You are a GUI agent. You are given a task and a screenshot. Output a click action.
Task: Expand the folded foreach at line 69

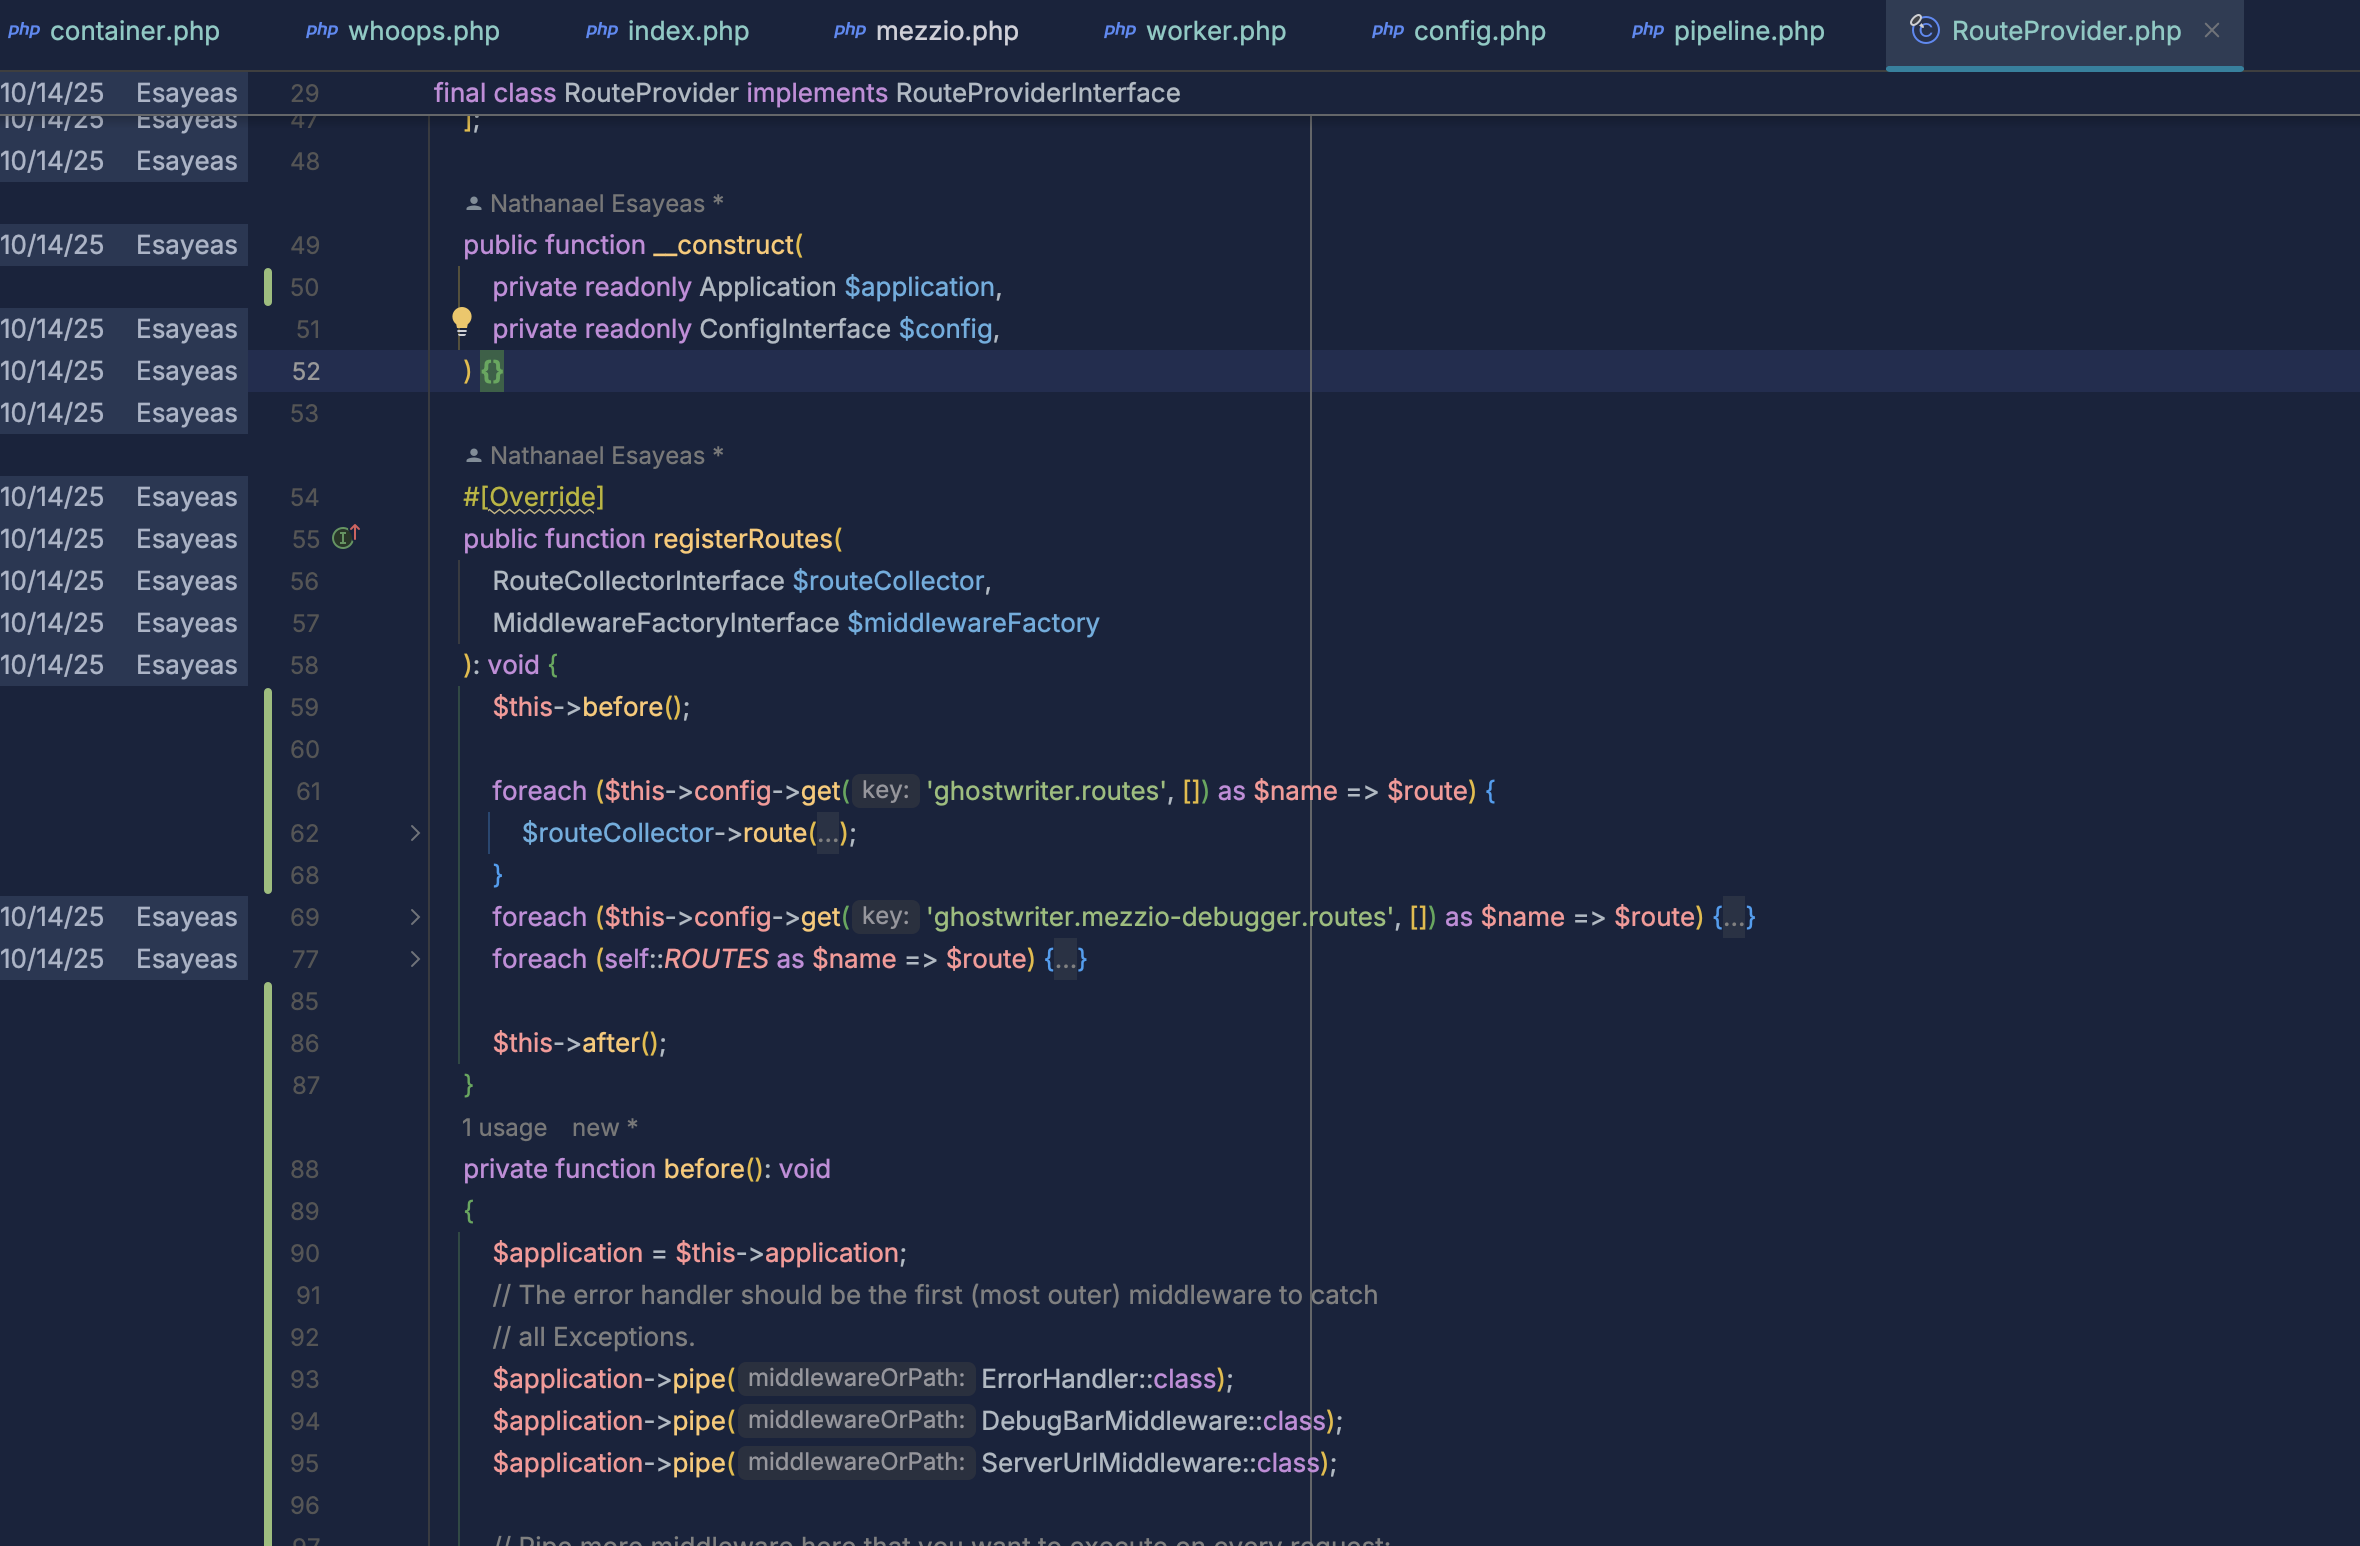pyautogui.click(x=415, y=917)
